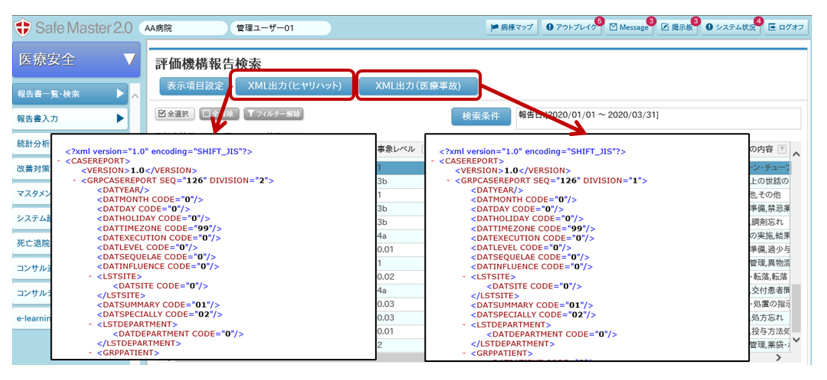Open the アウトブレイク outbreak alerts
The width and height of the screenshot is (827, 380).
(572, 27)
